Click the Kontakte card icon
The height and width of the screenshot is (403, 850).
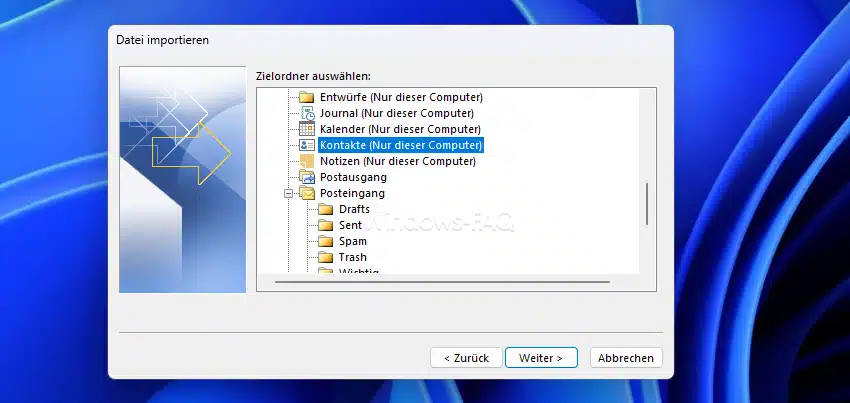coord(307,145)
